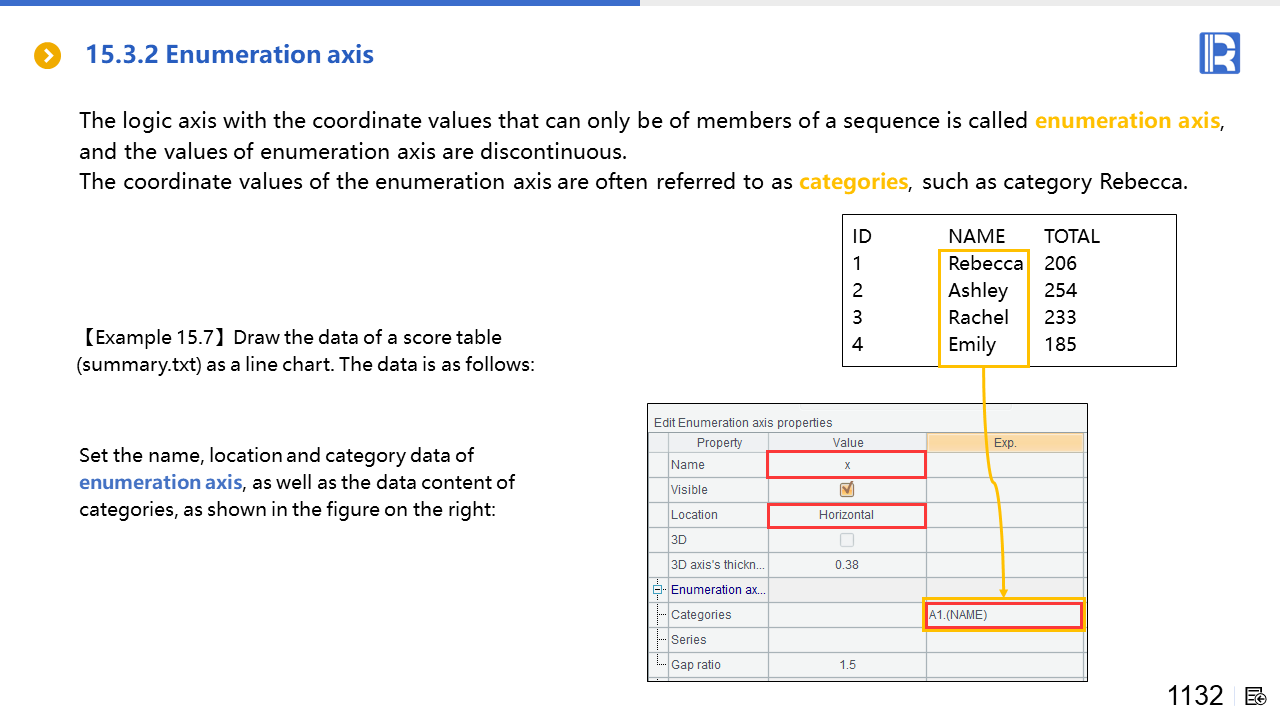Toggle the Visible checkbox
The width and height of the screenshot is (1280, 720).
coord(847,490)
